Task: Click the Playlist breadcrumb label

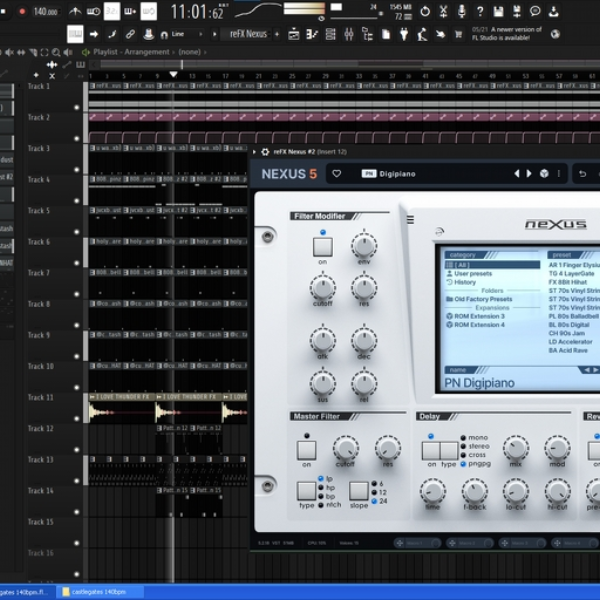Action: pyautogui.click(x=105, y=52)
